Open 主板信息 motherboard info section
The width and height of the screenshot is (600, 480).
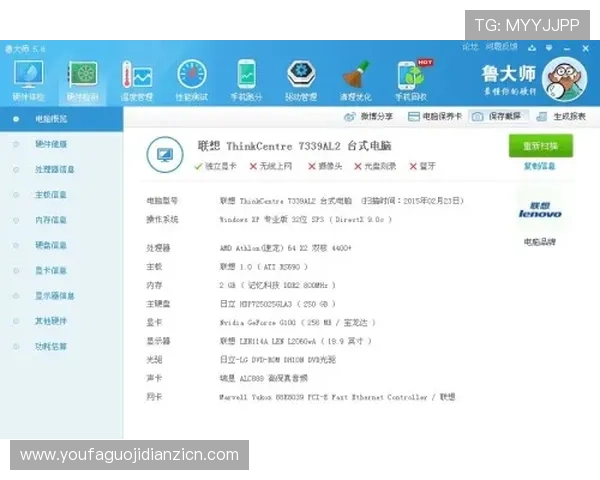point(51,194)
